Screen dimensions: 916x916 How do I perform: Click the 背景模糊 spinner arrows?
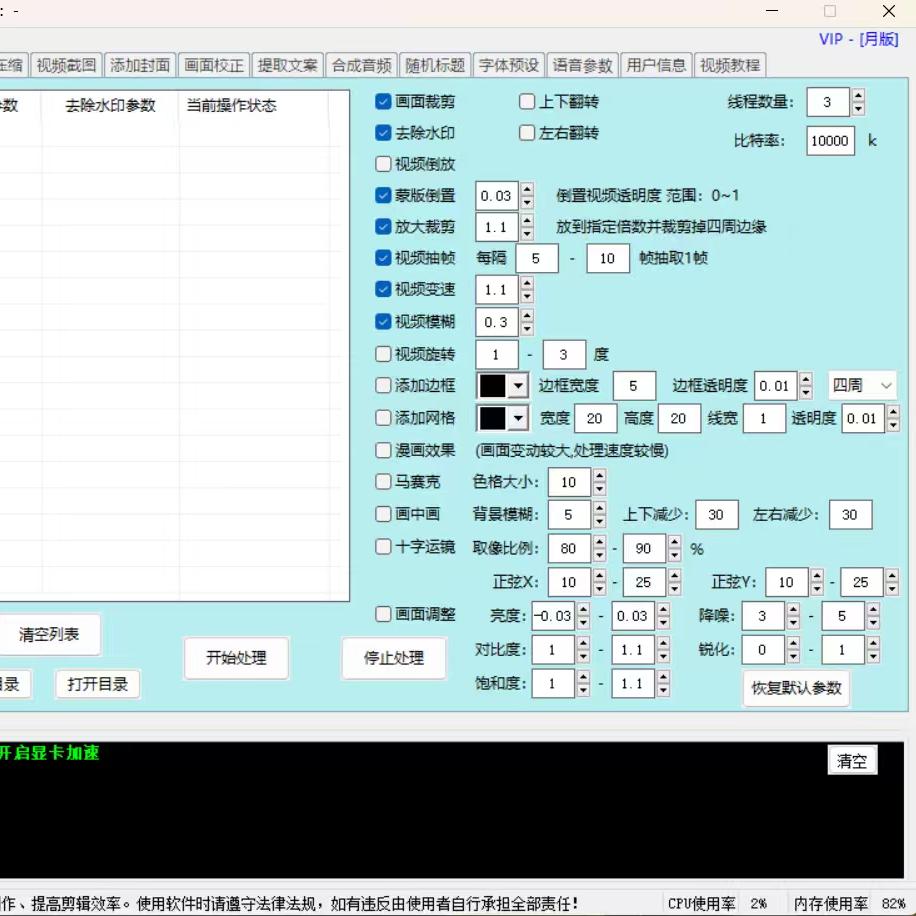click(x=599, y=514)
